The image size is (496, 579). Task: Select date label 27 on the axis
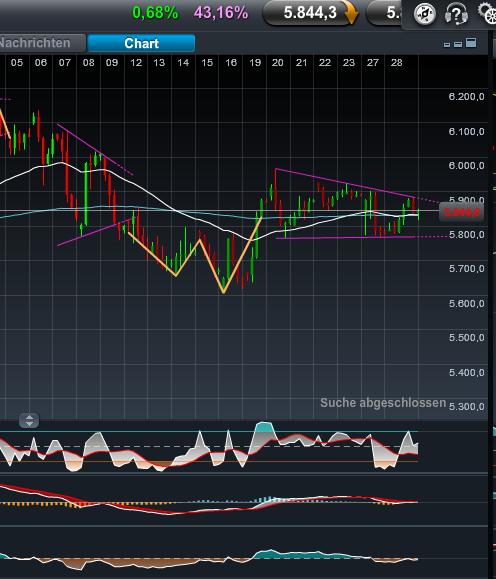(x=373, y=62)
